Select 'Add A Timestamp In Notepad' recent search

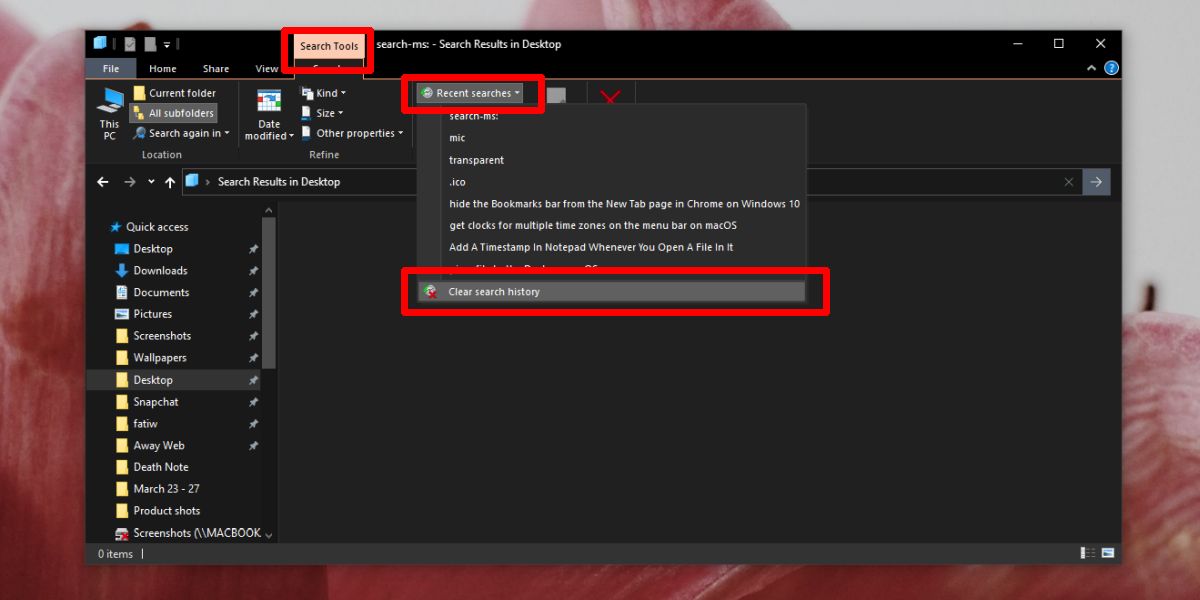click(591, 247)
